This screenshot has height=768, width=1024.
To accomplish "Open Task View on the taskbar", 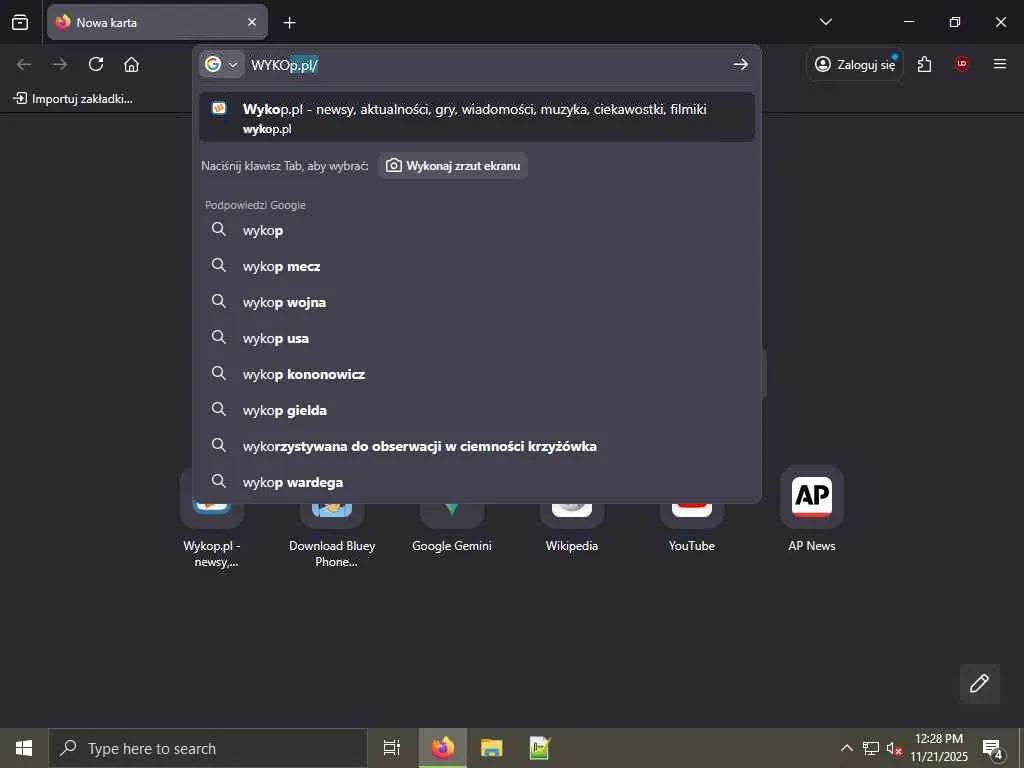I will pos(392,748).
